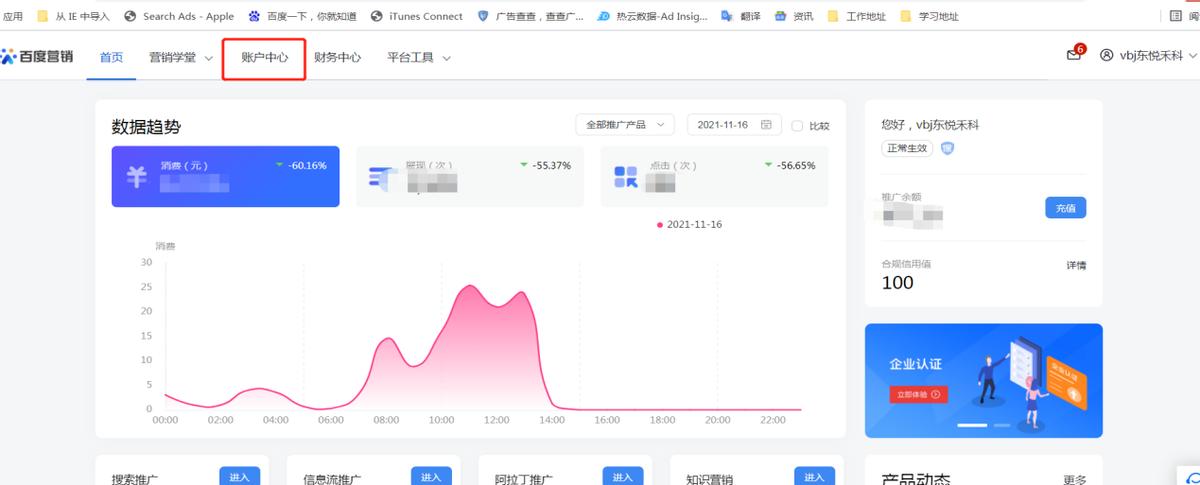Click the user avatar icon beside vbj东悦禾科
Viewport: 1200px width, 485px height.
click(x=1106, y=56)
